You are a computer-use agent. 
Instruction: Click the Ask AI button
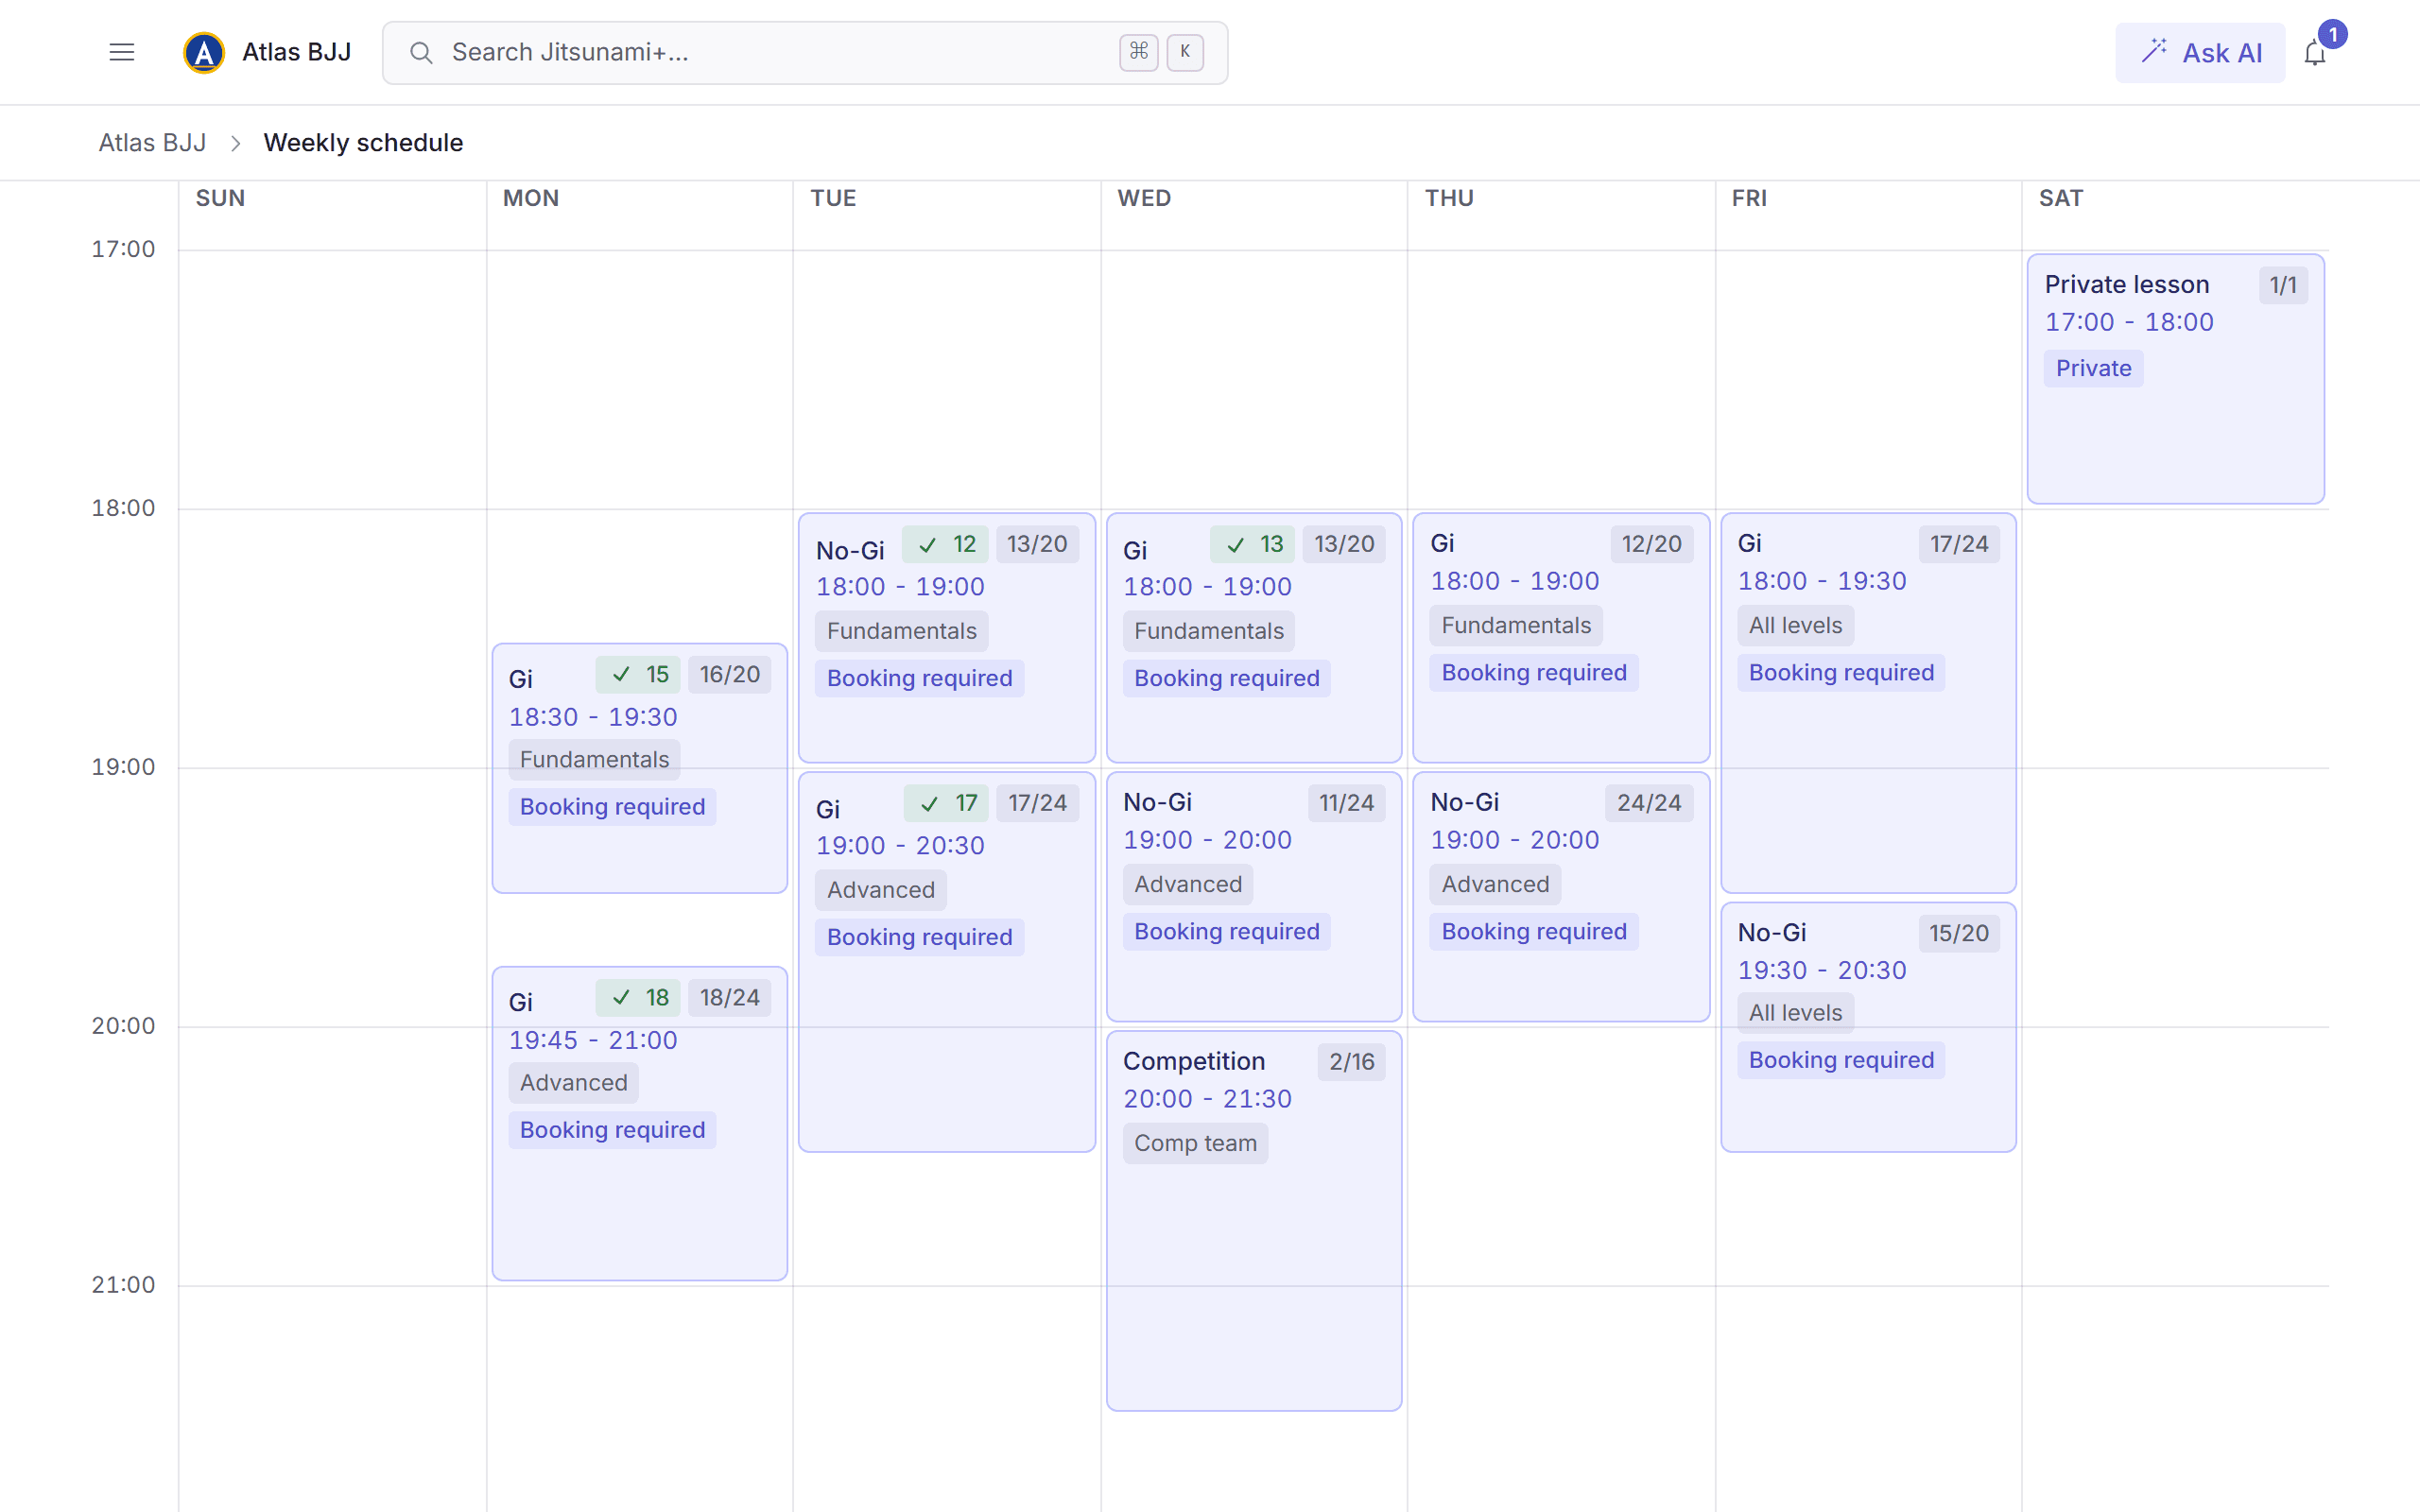(x=2200, y=53)
